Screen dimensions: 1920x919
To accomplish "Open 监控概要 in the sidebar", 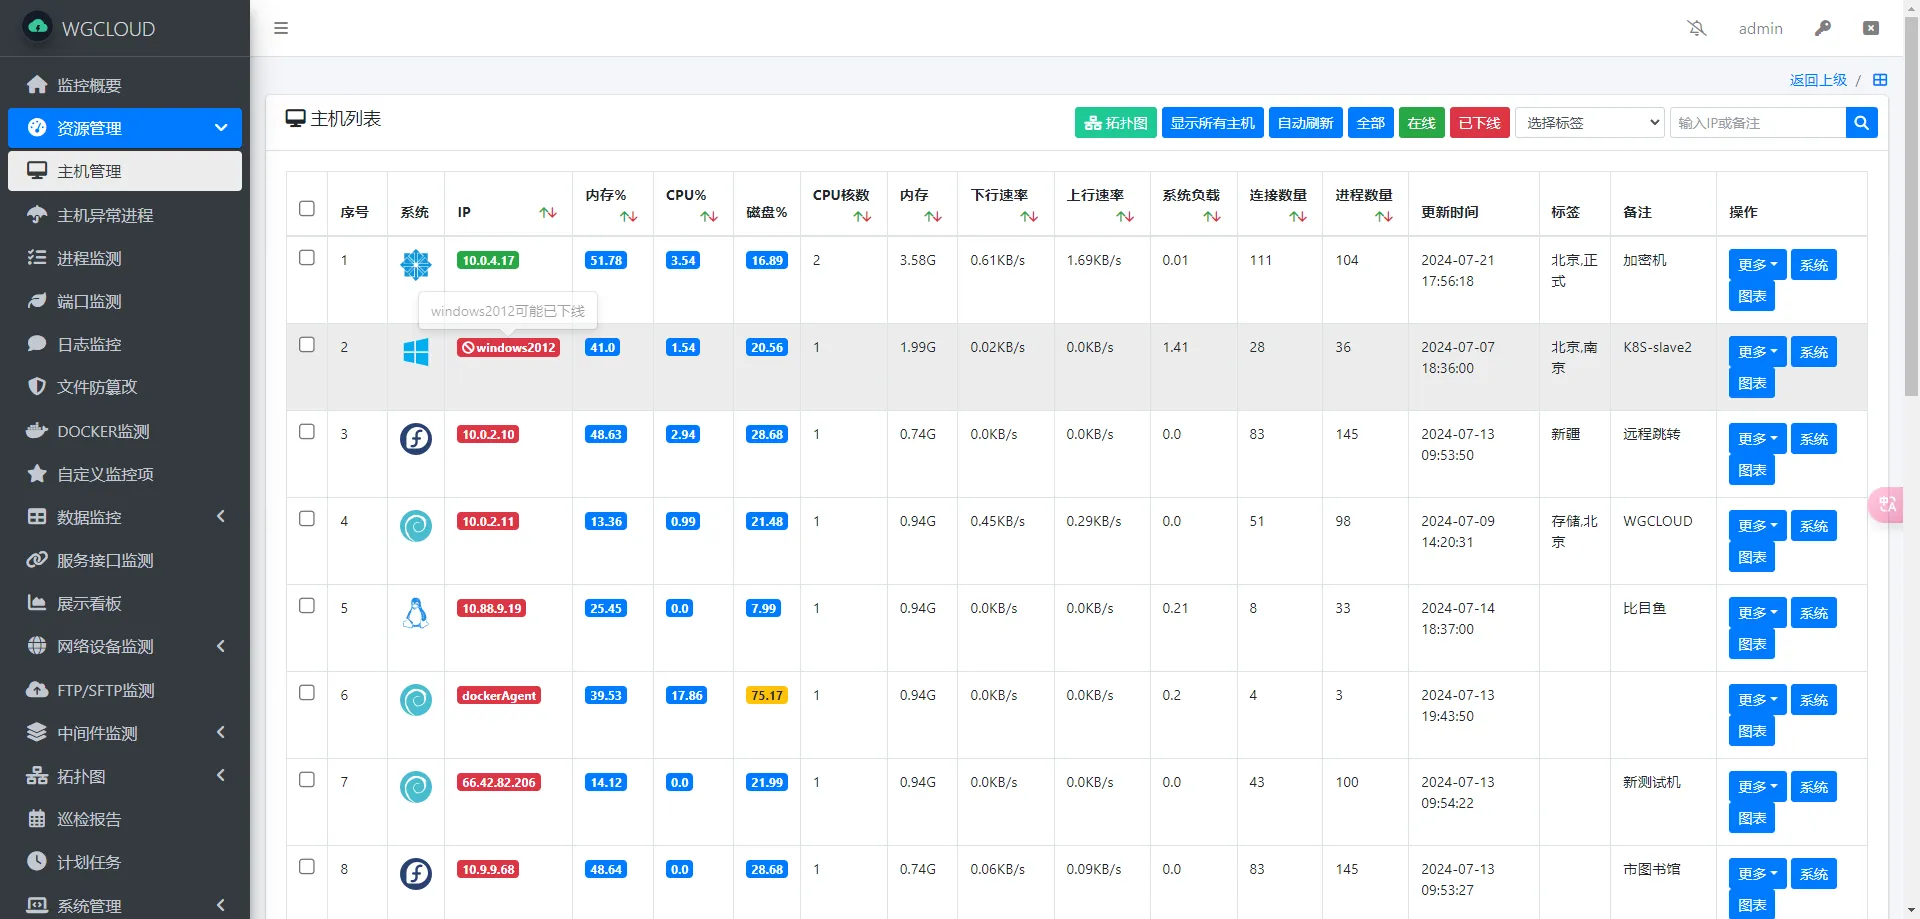I will tap(125, 85).
